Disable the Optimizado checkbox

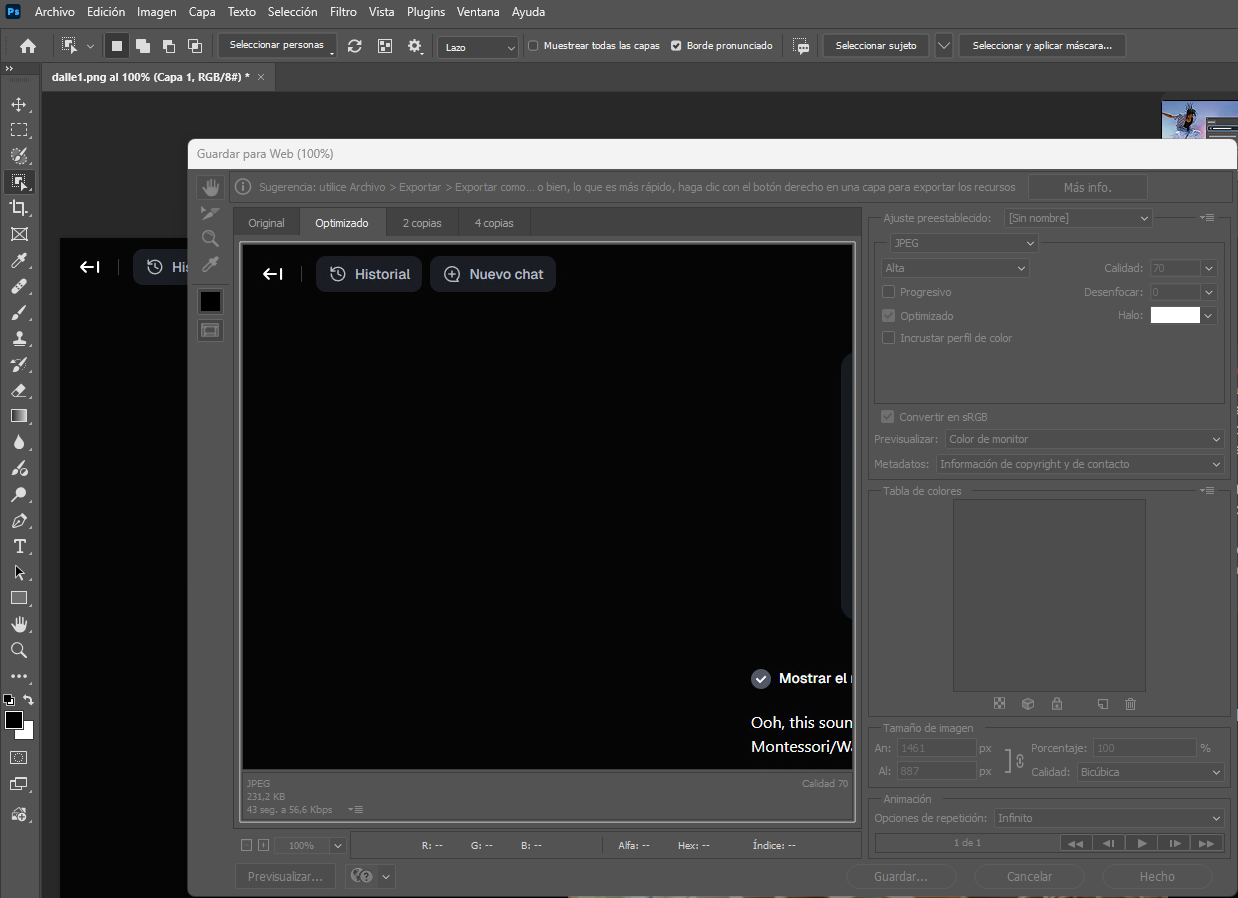[x=888, y=315]
